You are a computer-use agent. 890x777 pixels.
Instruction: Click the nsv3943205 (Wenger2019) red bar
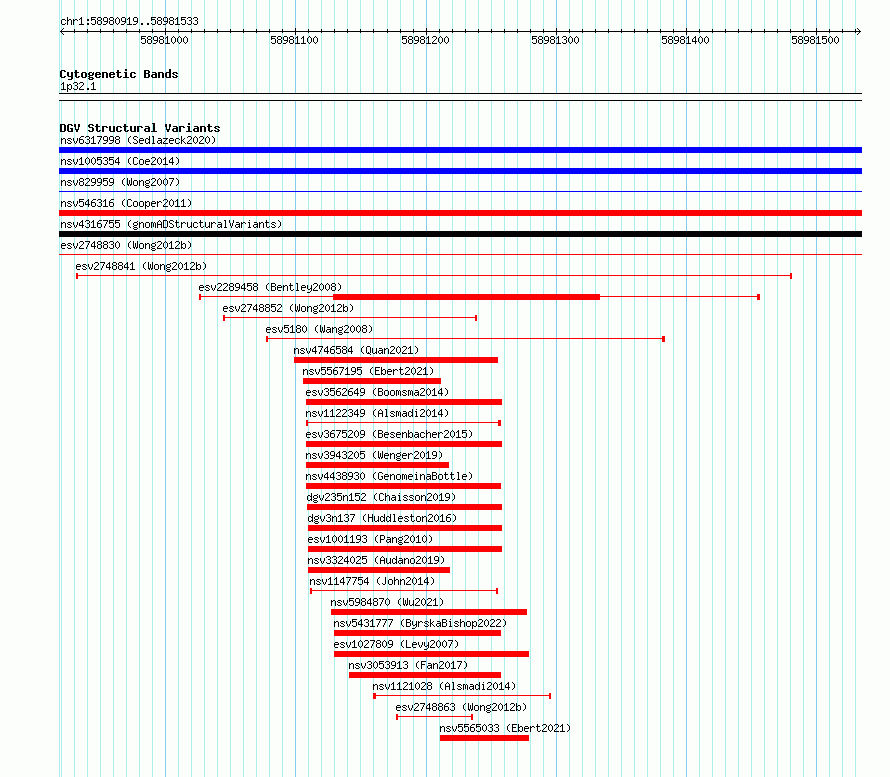pos(377,465)
